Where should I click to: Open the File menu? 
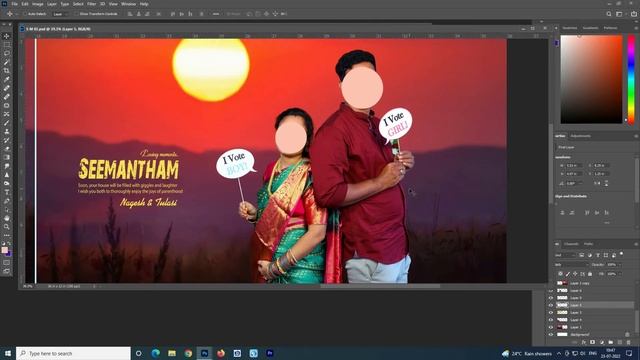point(14,4)
